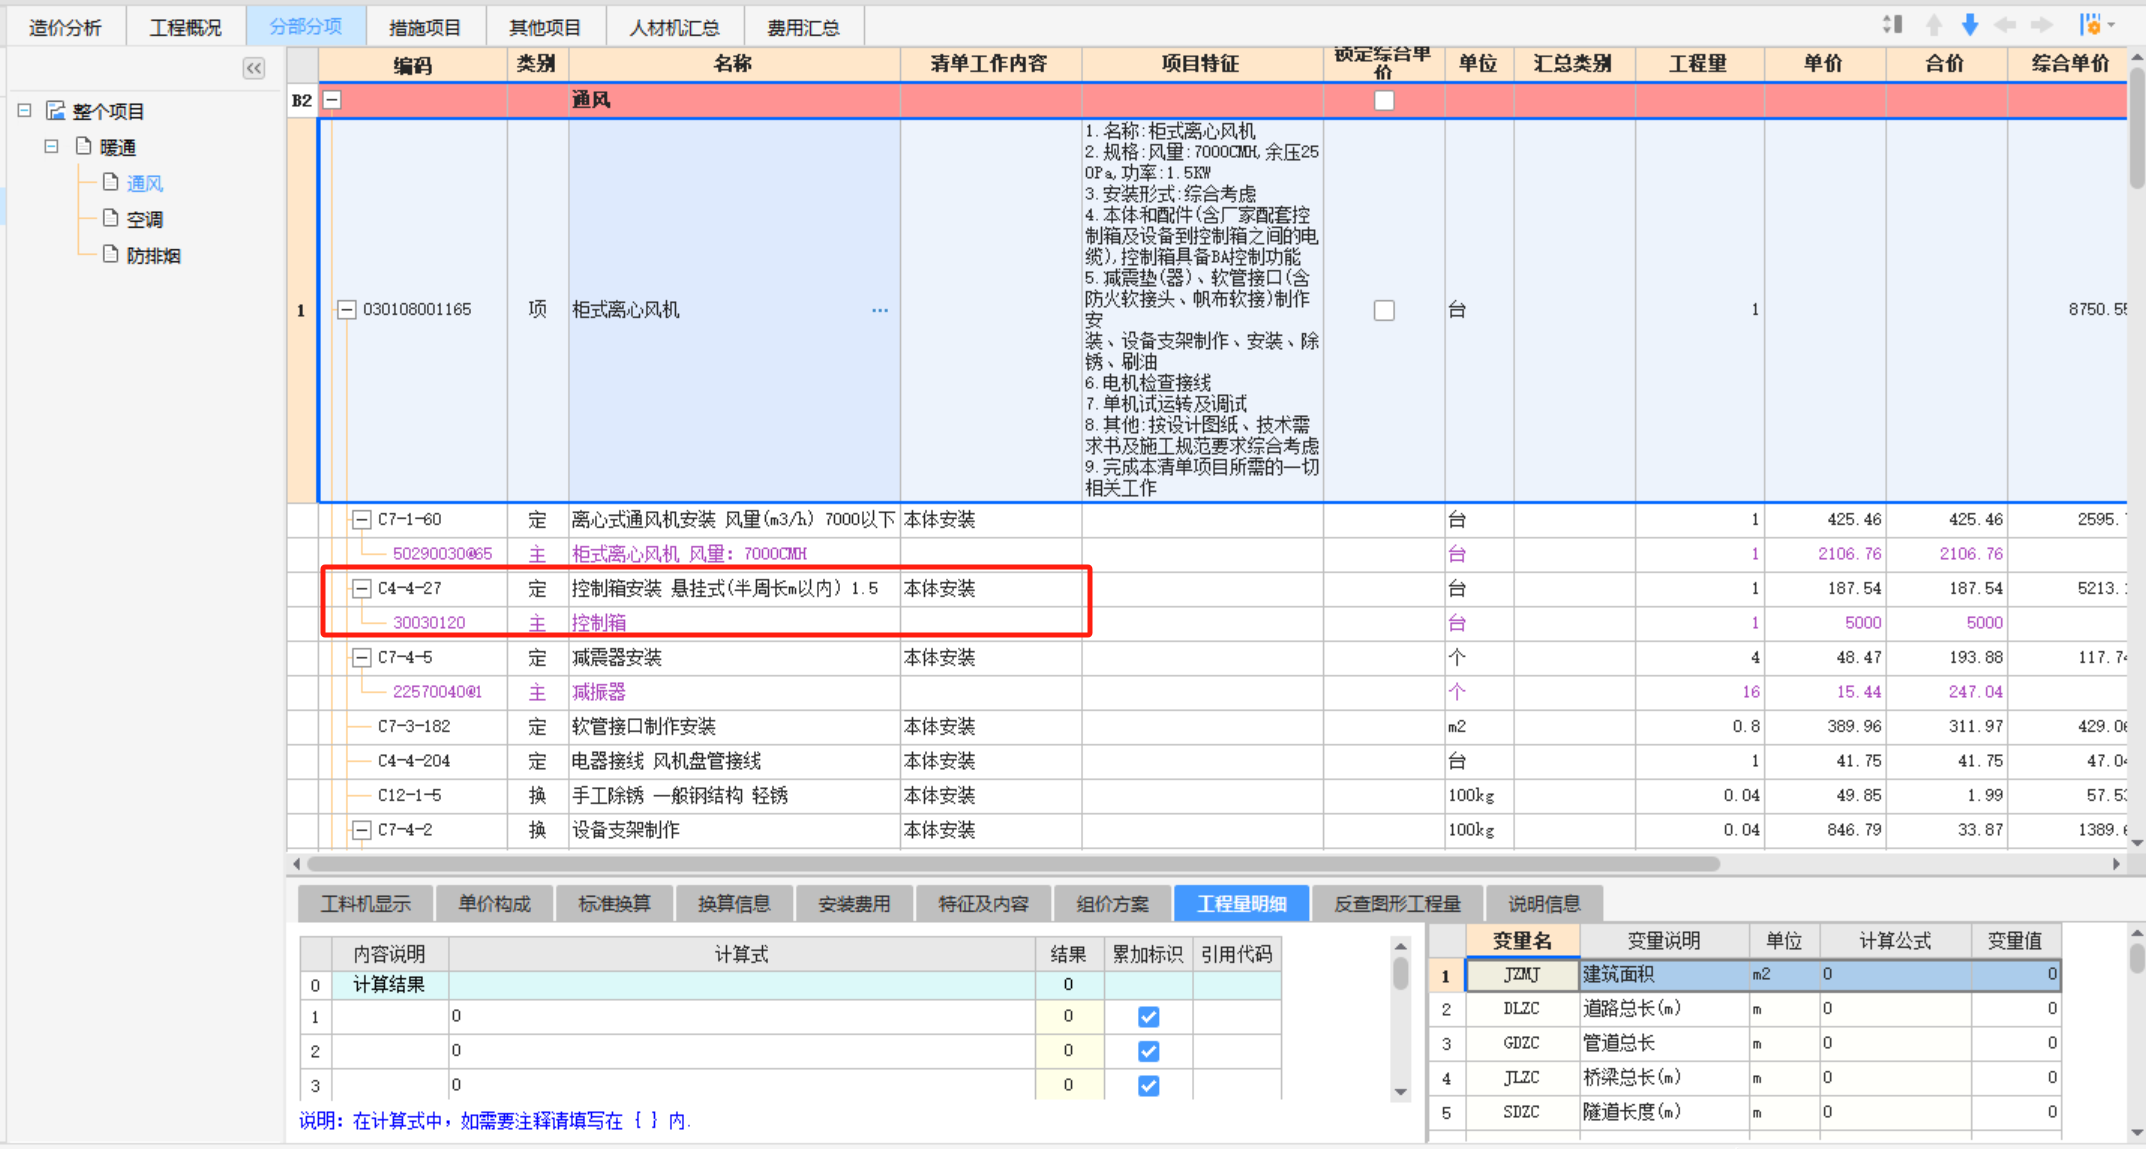Click code C4-4-204
Viewport: 2146px width, 1149px height.
(x=414, y=761)
